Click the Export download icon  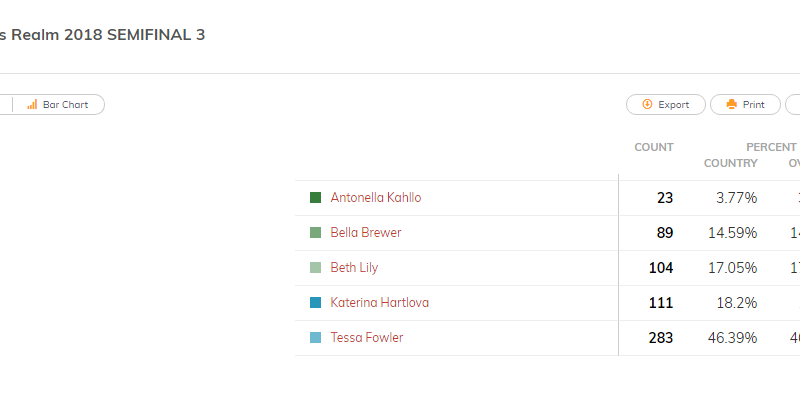point(647,104)
